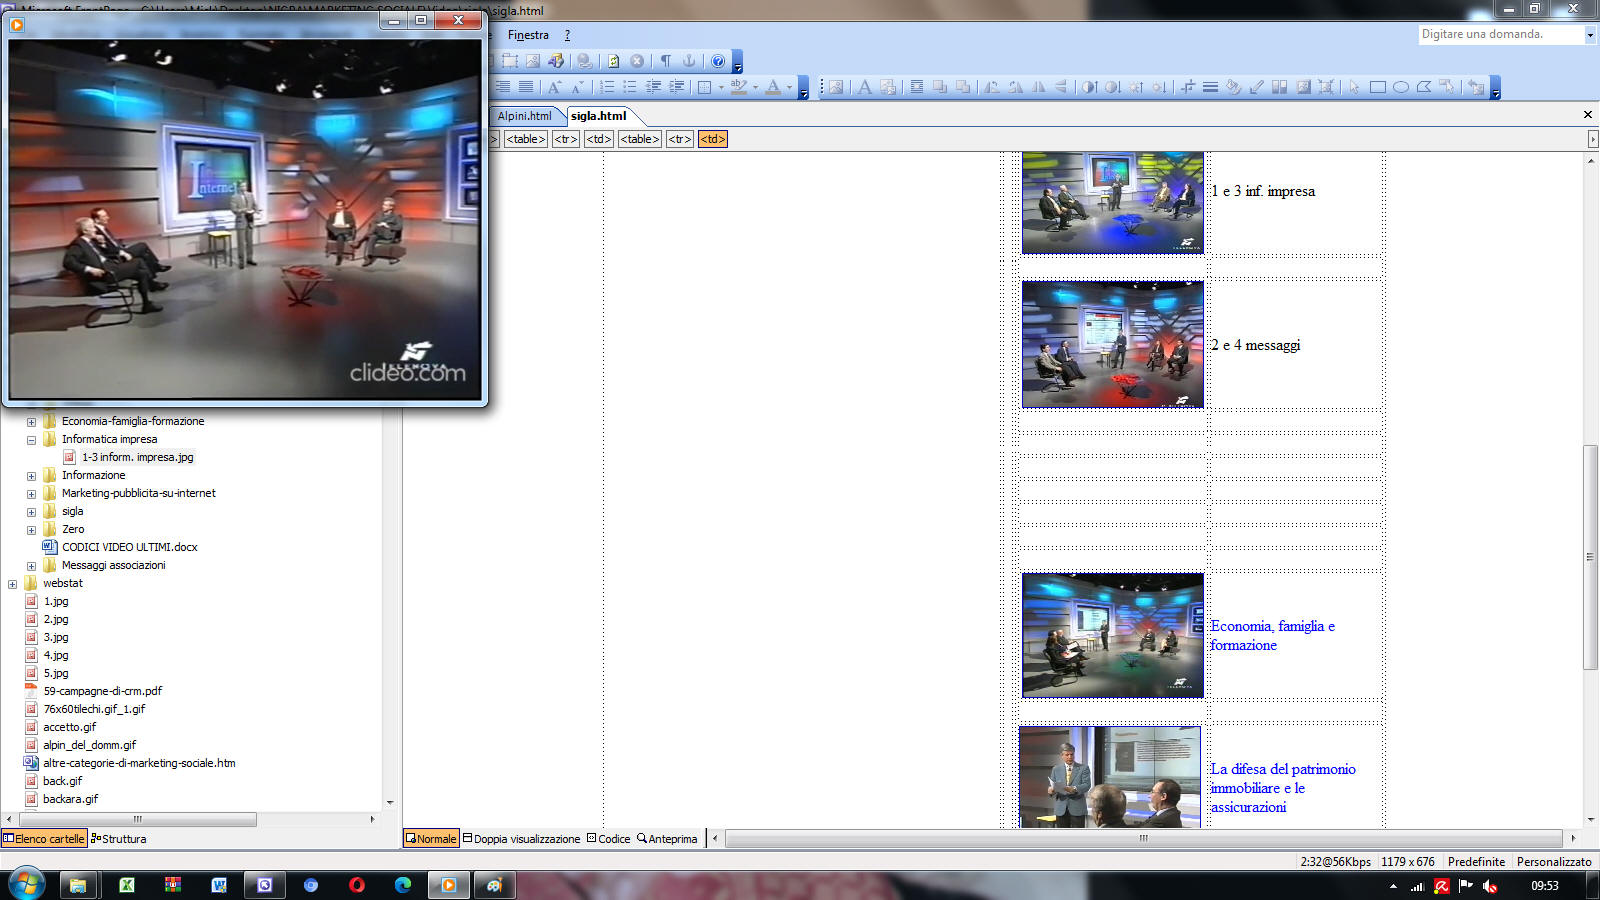Screen dimensions: 1600x900
Task: Click the Help question mark icon
Action: coord(718,61)
